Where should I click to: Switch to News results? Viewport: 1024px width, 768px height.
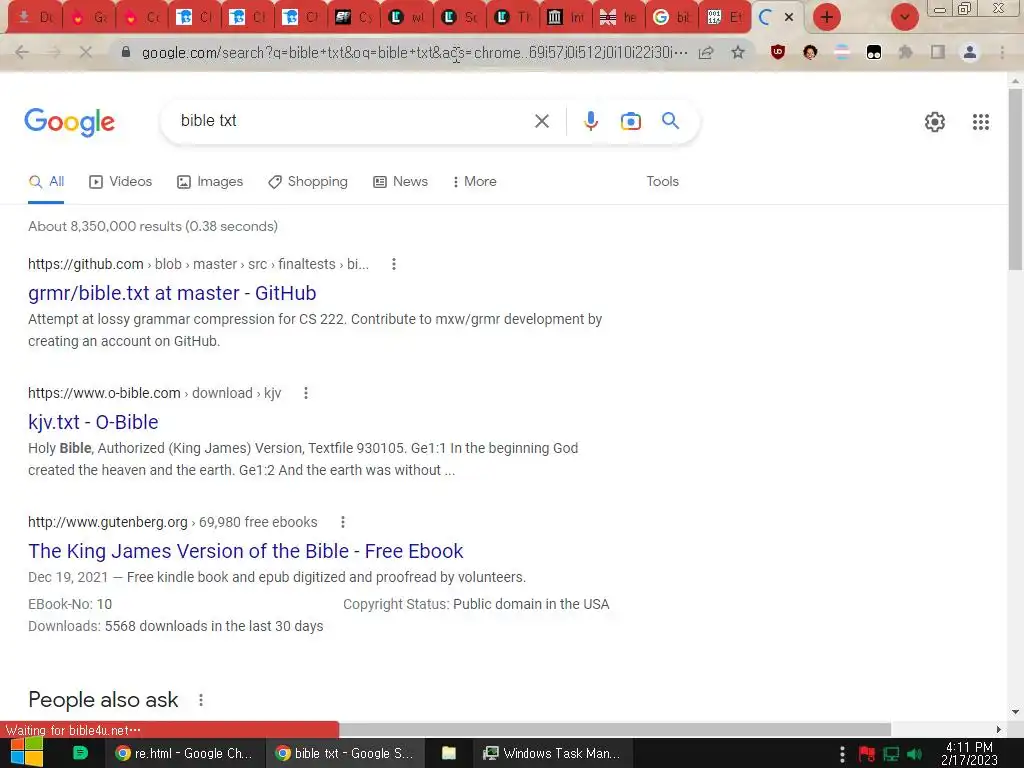pos(400,182)
